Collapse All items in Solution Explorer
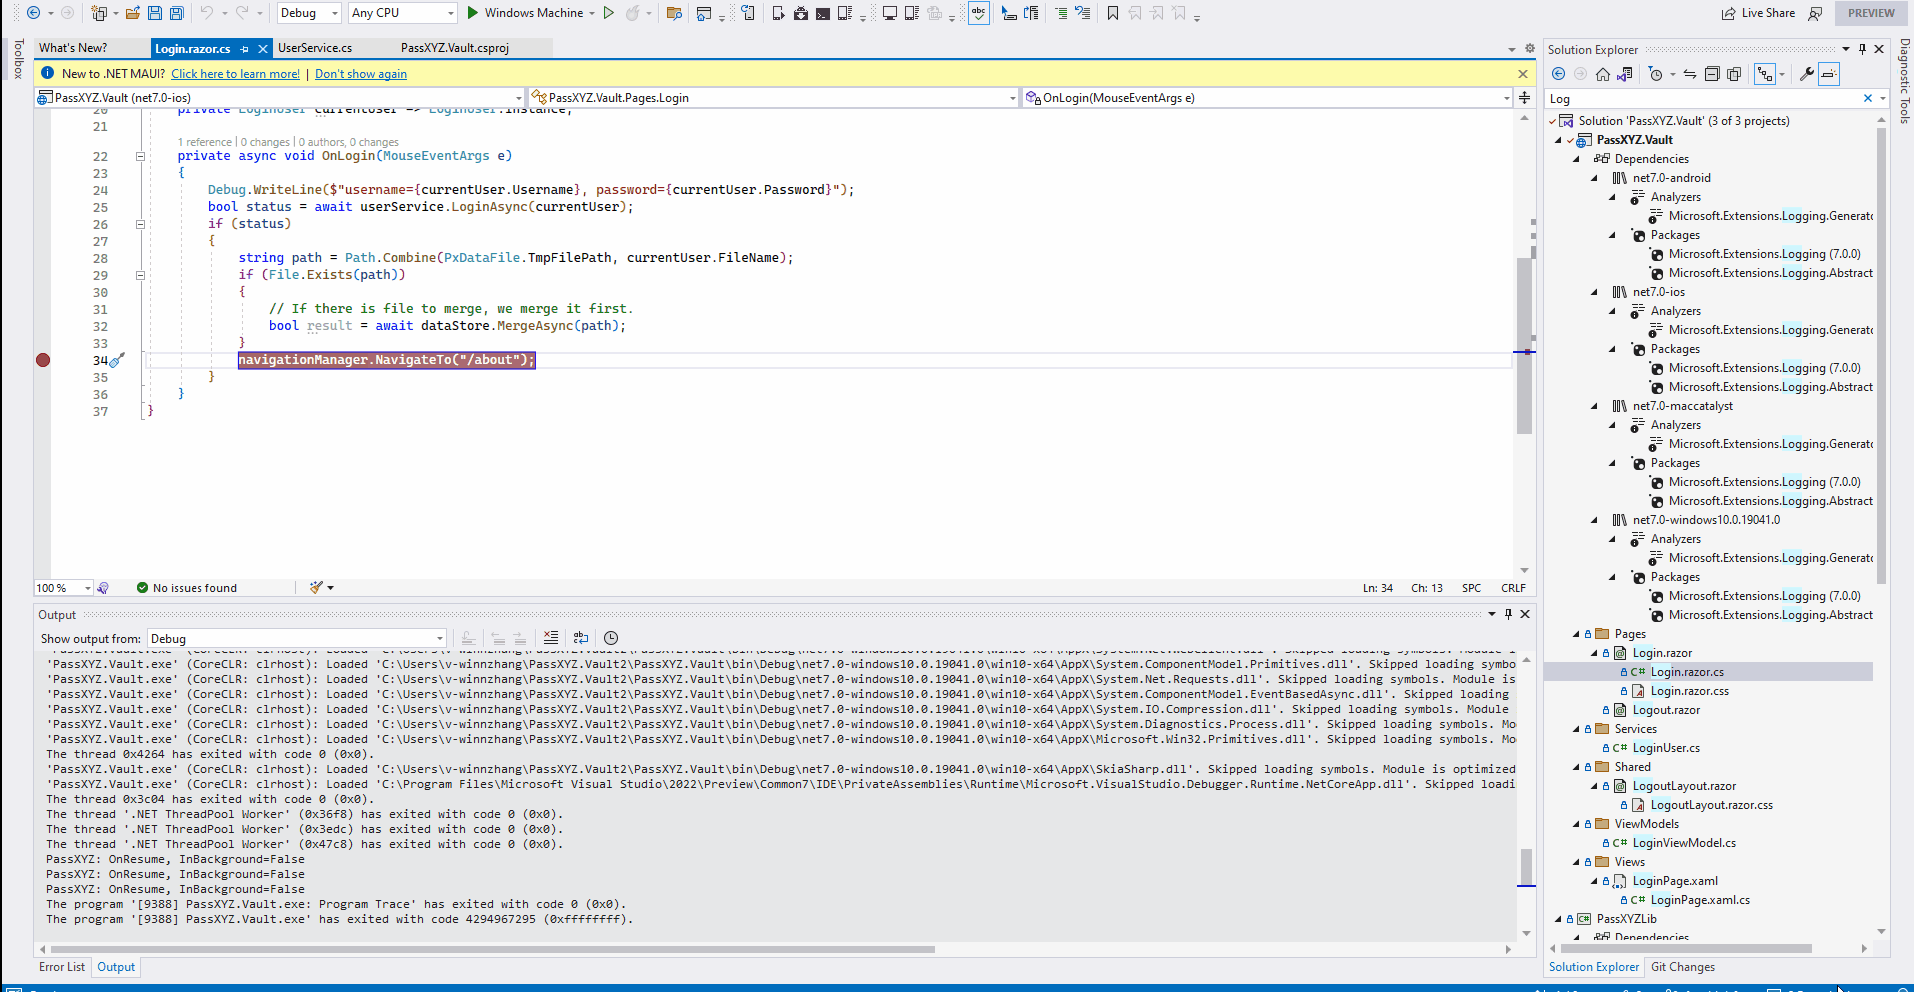The image size is (1914, 992). pos(1711,73)
